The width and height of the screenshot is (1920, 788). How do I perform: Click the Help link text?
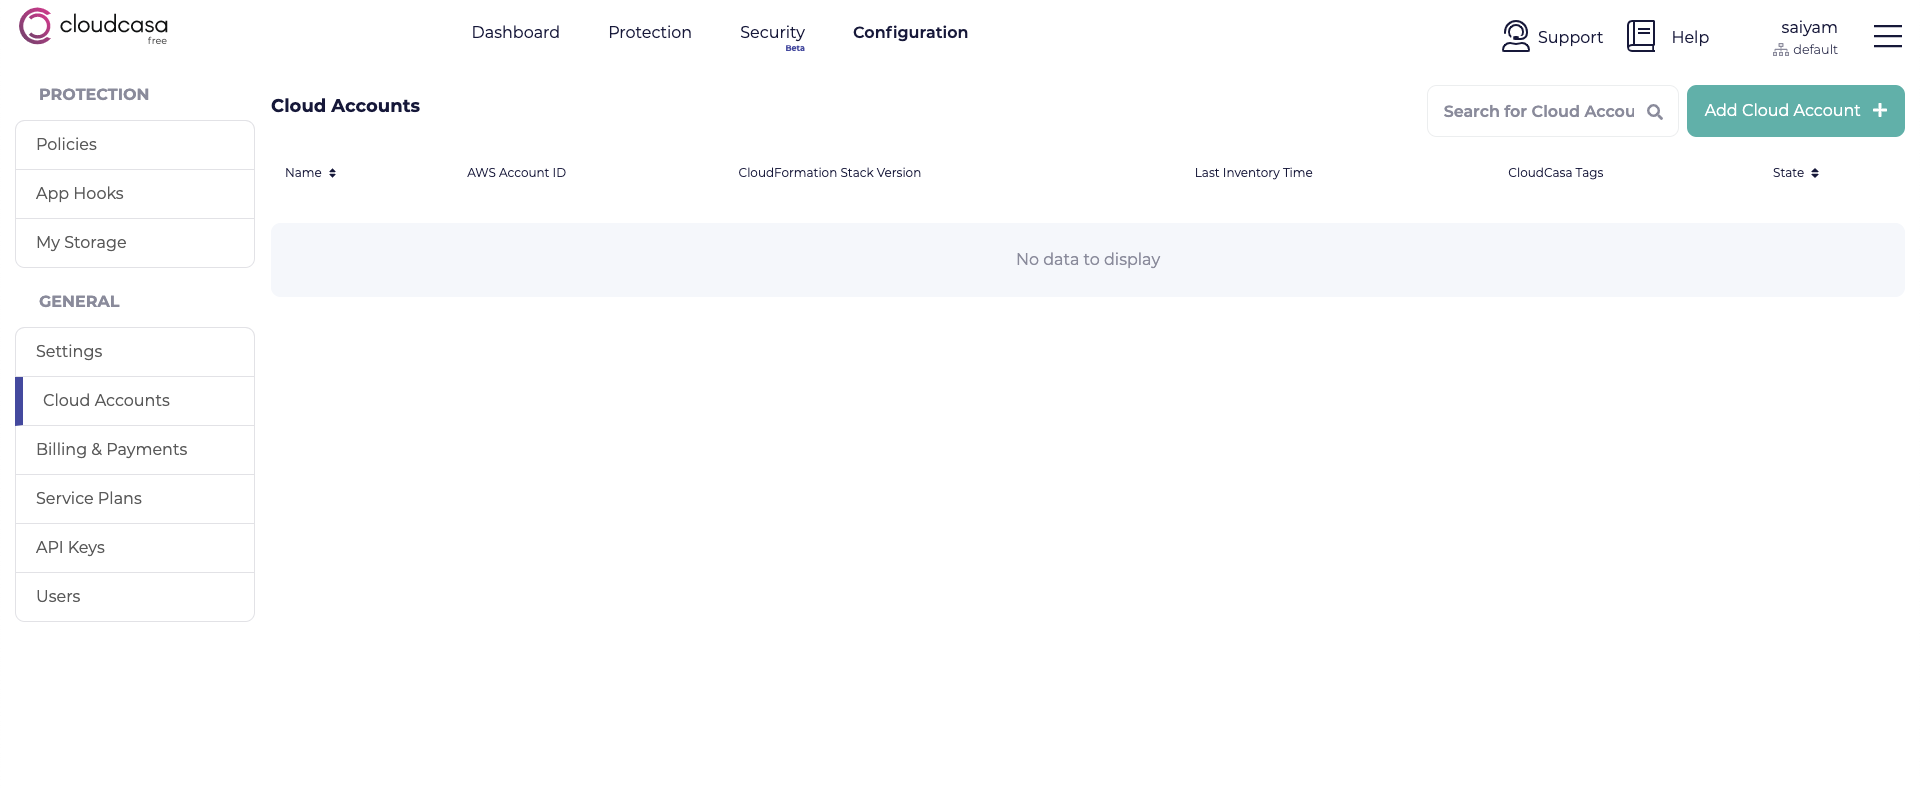(x=1690, y=37)
